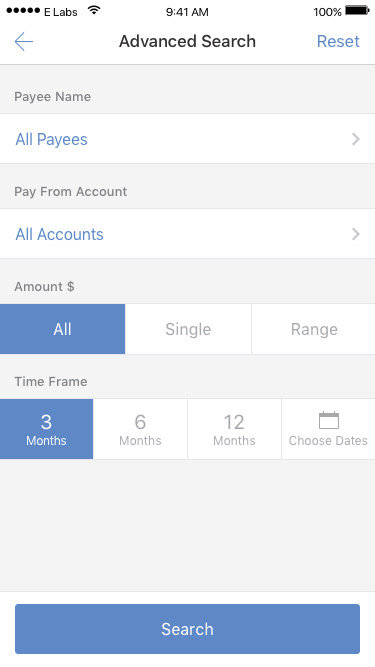Tap the Search button
The image size is (375, 667).
188,629
